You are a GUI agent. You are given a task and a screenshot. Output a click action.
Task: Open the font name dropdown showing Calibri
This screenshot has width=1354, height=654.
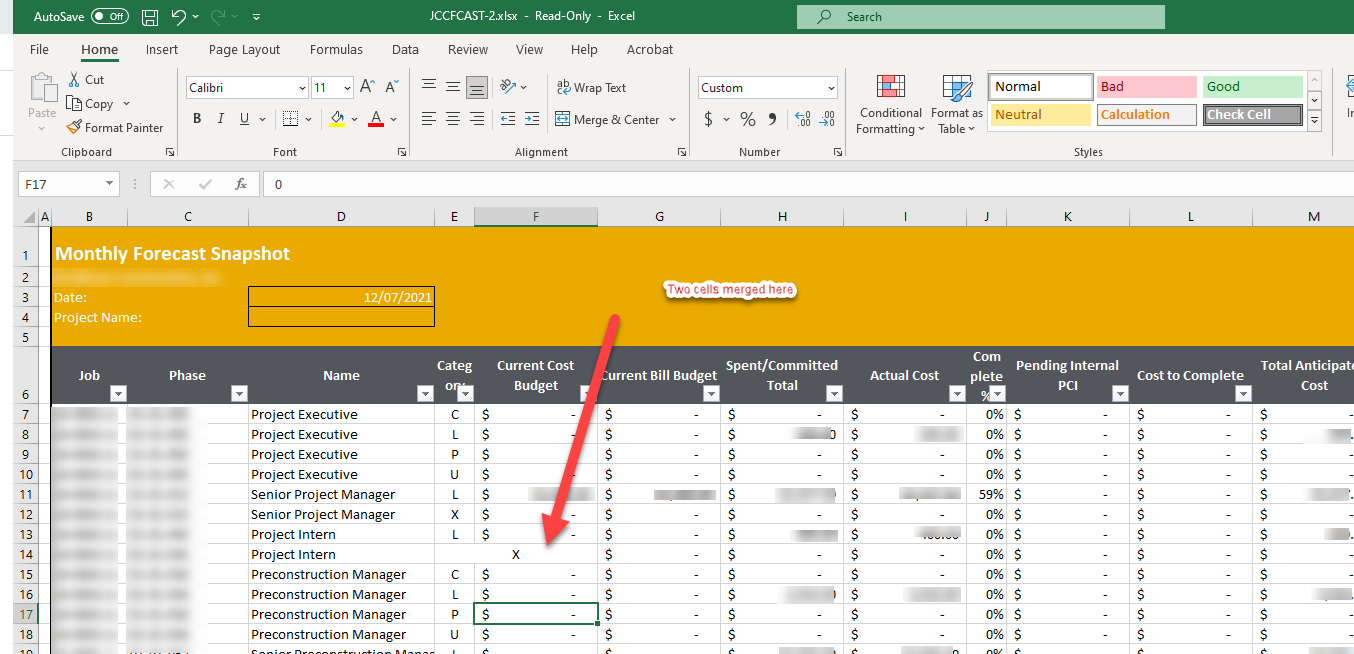(x=301, y=88)
